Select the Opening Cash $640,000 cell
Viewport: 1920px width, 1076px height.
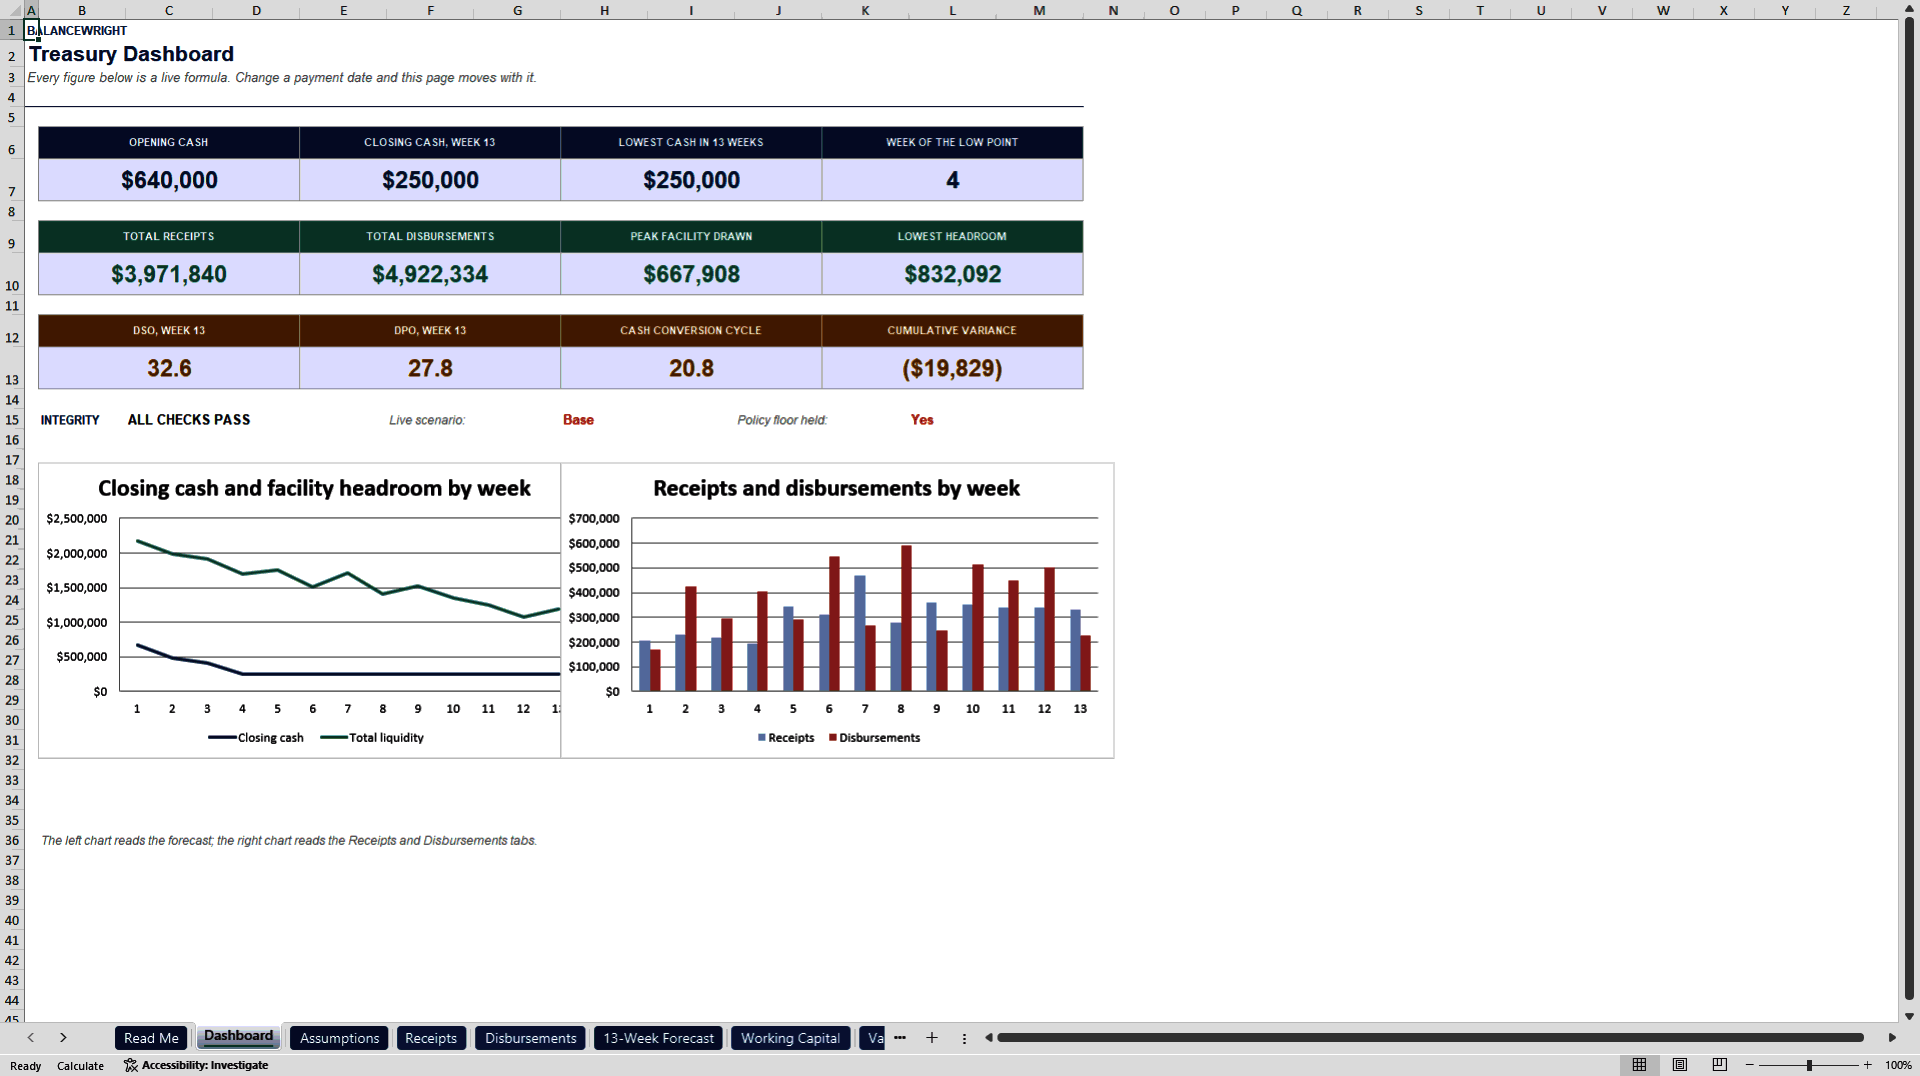169,180
